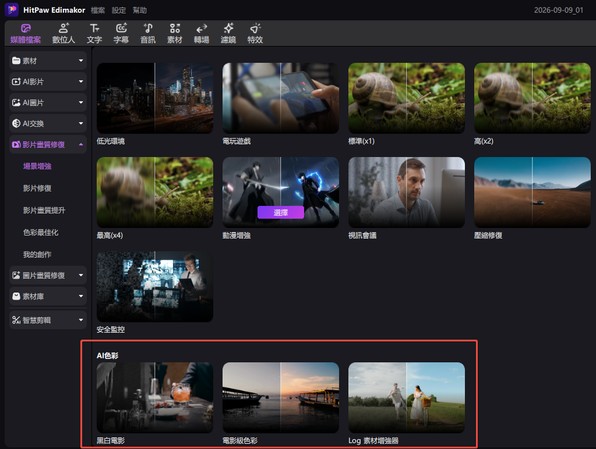Screen dimensions: 596x449
Task: Open the 幫助 menu
Action: [x=140, y=10]
